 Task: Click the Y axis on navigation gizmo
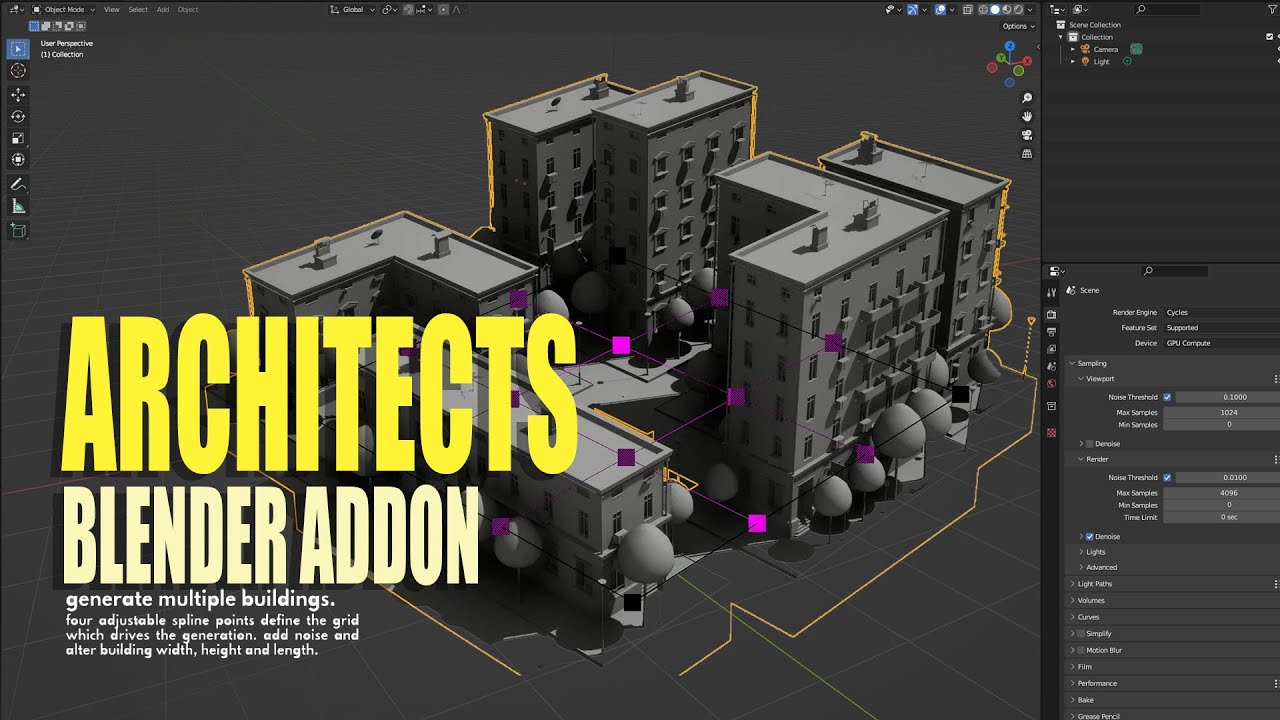point(1001,58)
